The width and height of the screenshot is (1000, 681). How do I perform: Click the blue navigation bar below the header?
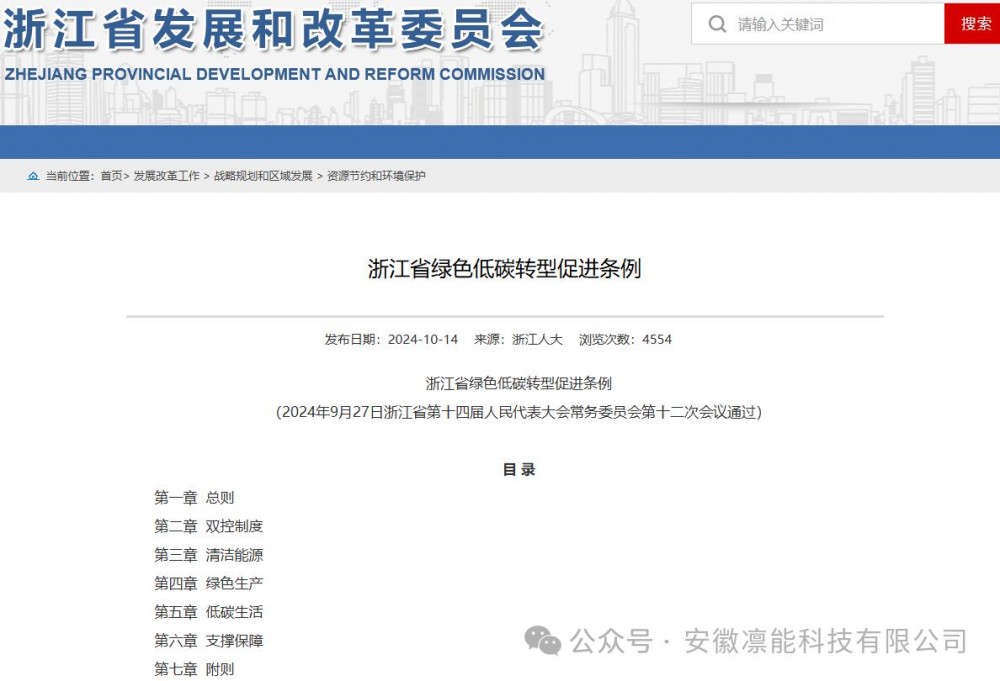[x=500, y=138]
